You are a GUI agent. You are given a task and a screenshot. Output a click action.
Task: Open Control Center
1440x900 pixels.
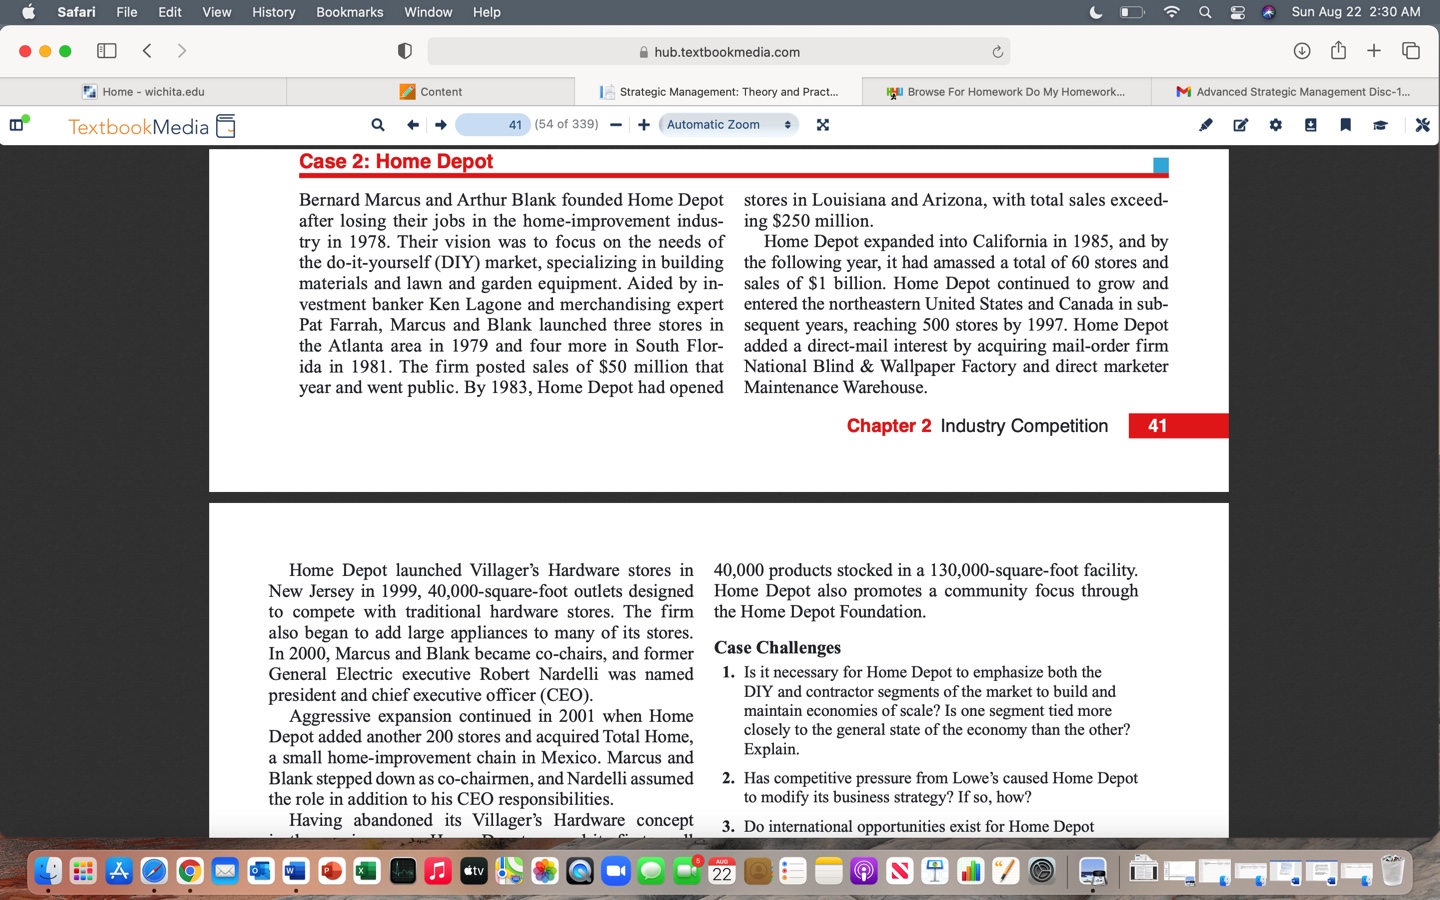(1238, 12)
